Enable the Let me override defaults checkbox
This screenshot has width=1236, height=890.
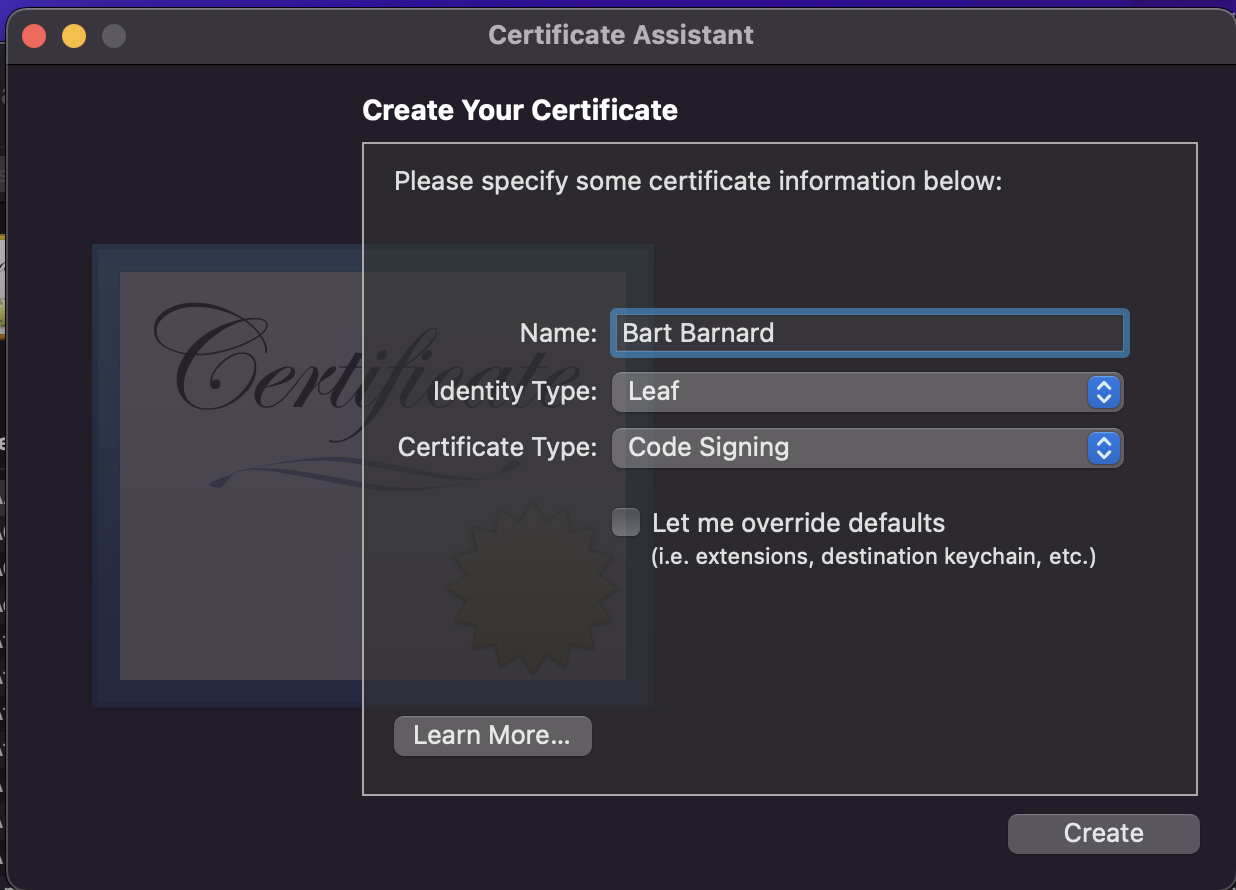pos(626,522)
